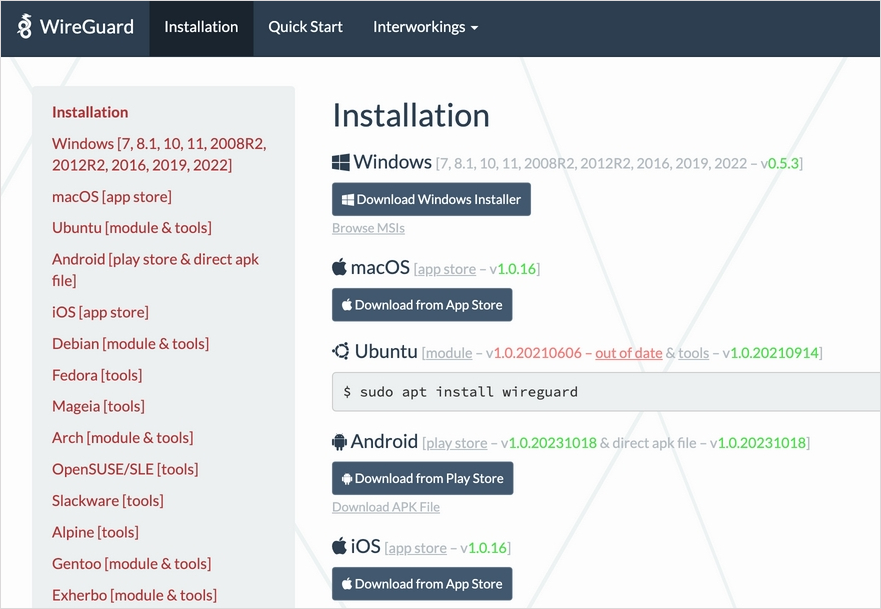Screen dimensions: 881x609
Task: Jump to Arch [module & tools] sidebar entry
Action: coord(122,438)
